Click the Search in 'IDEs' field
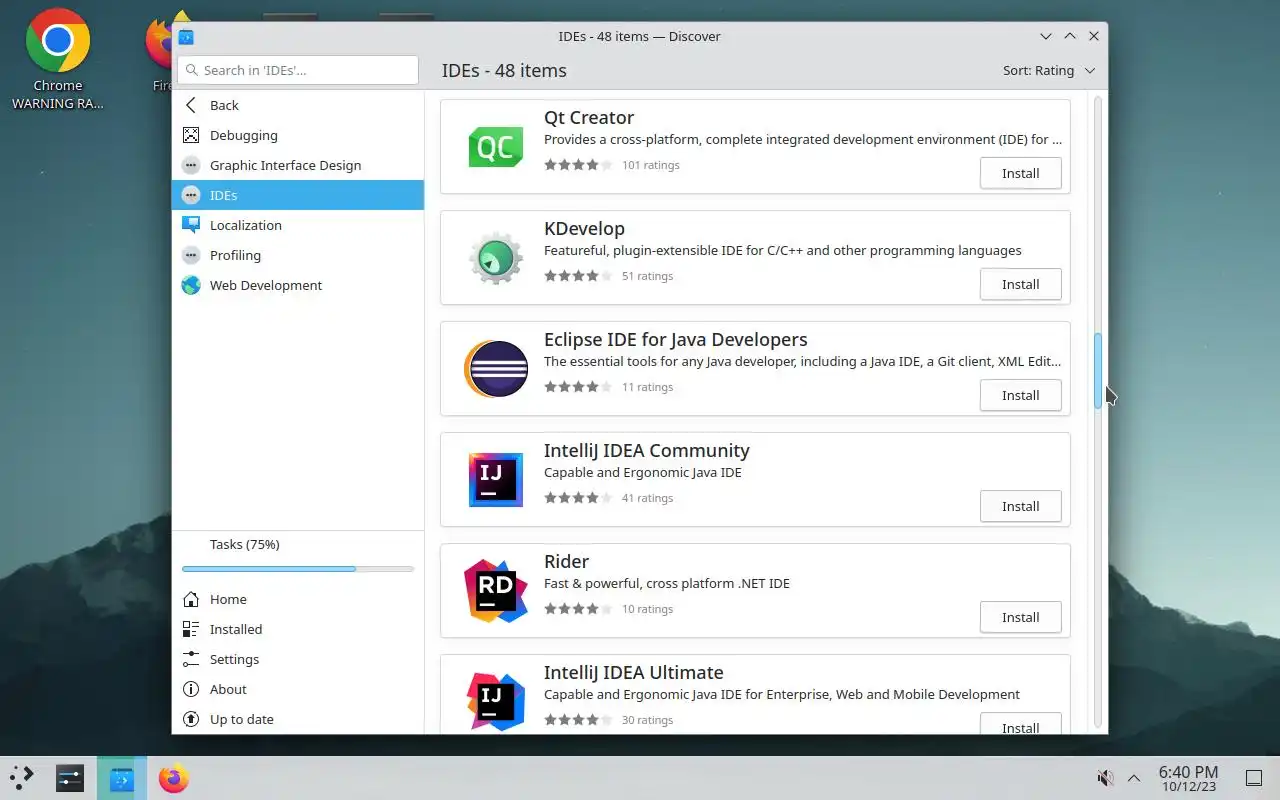 [x=298, y=70]
